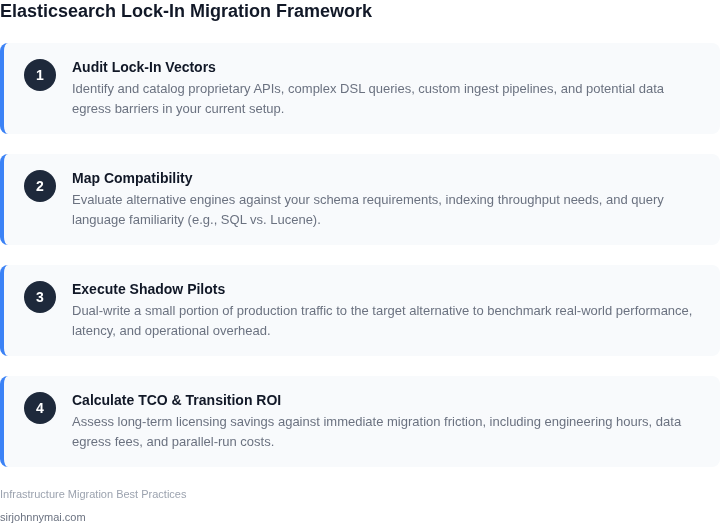The height and width of the screenshot is (523, 720).
Task: Click the description starting 'Identify and catalog proprietary APIs'
Action: 368,99
